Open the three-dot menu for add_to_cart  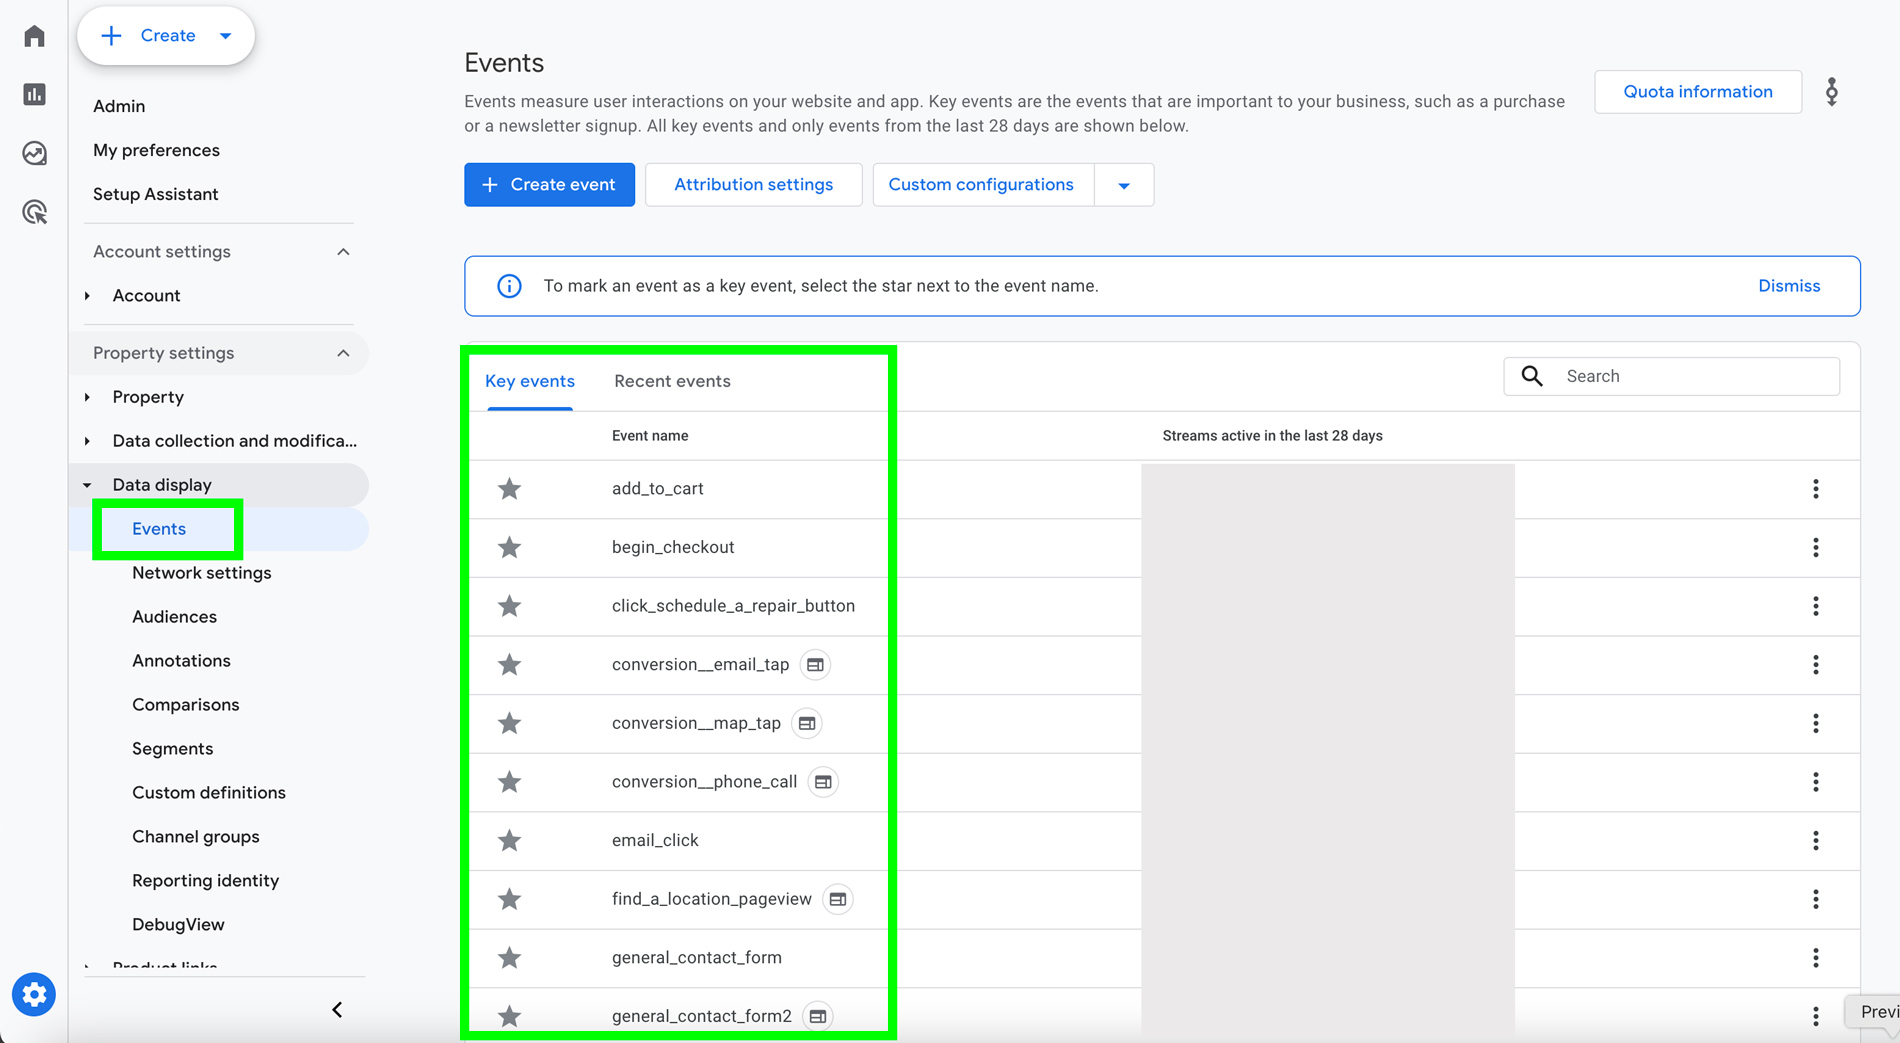(x=1816, y=489)
